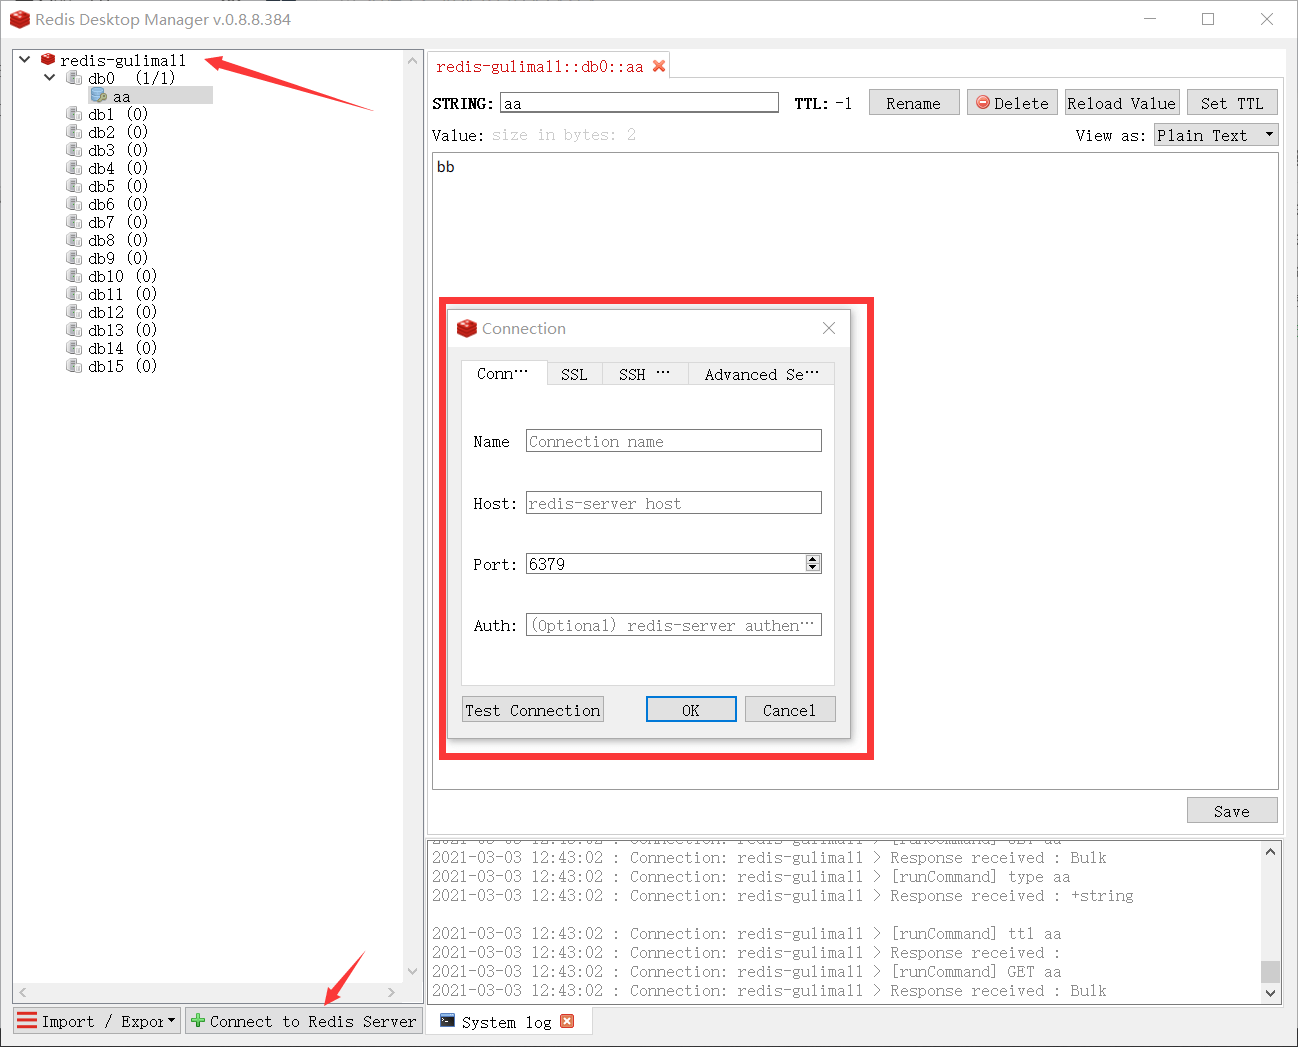Focus the Auth password field
1298x1047 pixels.
[x=674, y=625]
